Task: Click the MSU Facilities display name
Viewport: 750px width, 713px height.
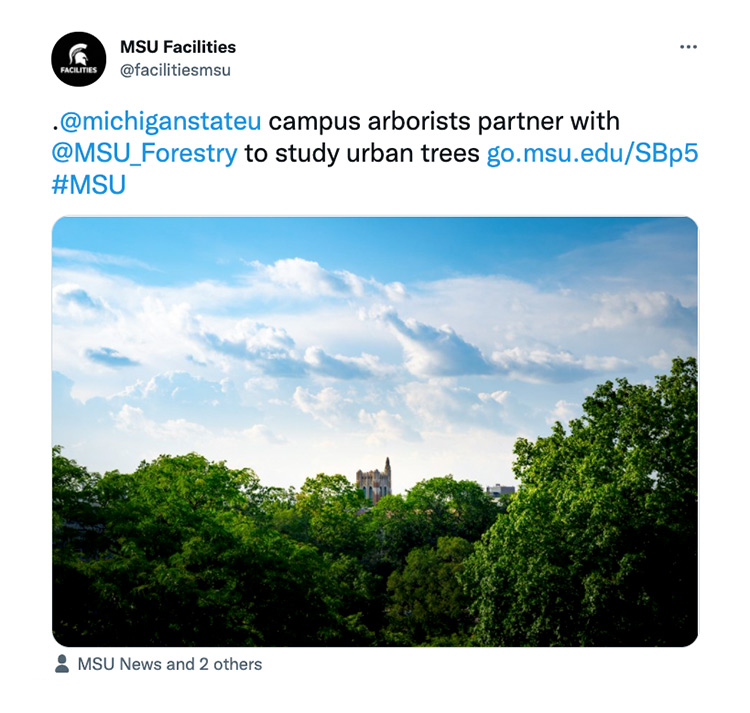Action: click(x=178, y=46)
